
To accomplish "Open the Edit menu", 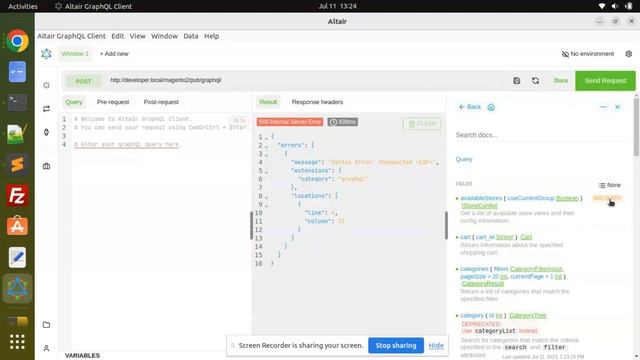I will coord(118,36).
